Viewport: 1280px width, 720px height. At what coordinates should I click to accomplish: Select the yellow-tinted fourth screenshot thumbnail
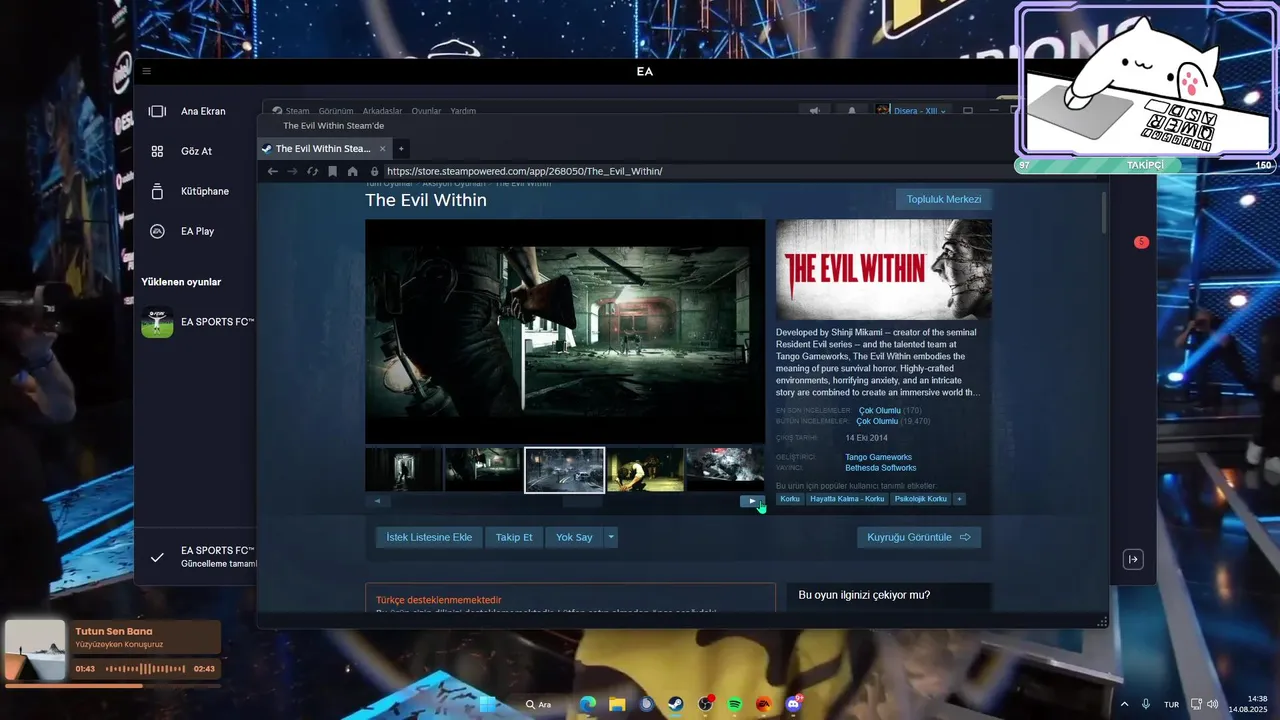[x=645, y=469]
